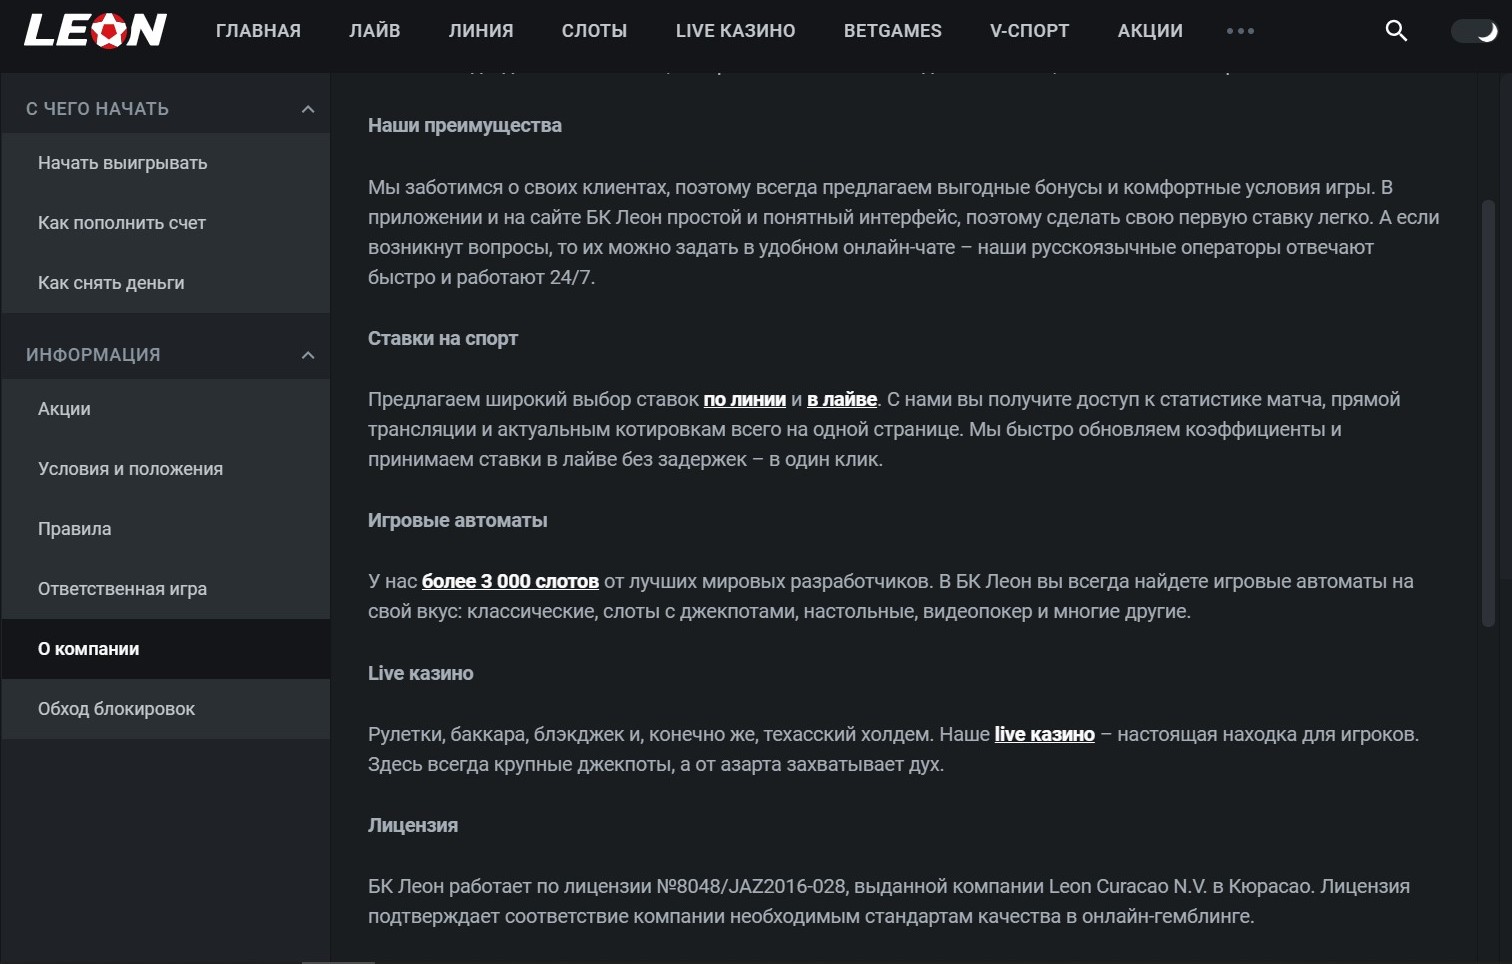Open V-СПОРТ in top navigation
Image resolution: width=1512 pixels, height=964 pixels.
1030,31
